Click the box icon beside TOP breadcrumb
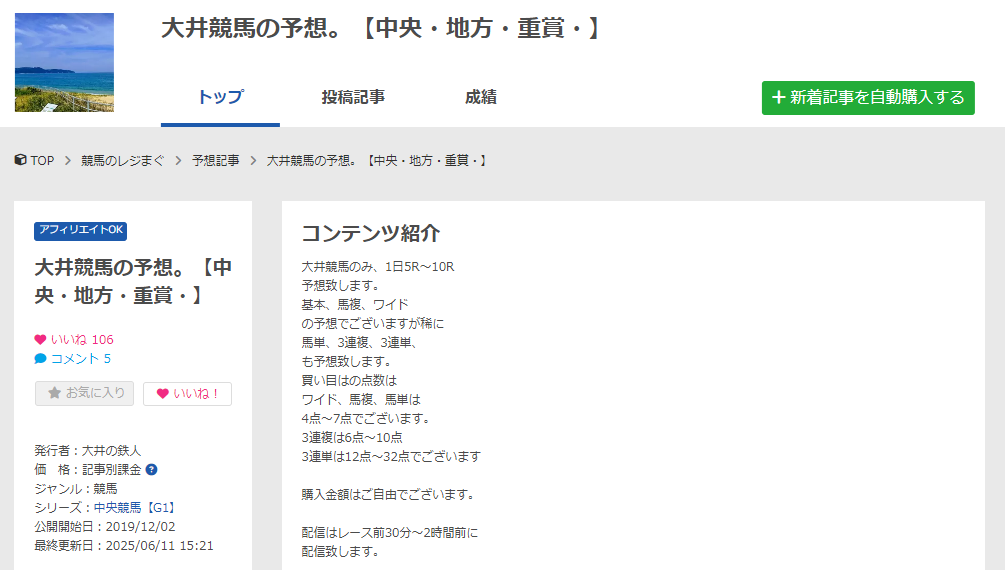The image size is (1005, 570). coord(21,160)
